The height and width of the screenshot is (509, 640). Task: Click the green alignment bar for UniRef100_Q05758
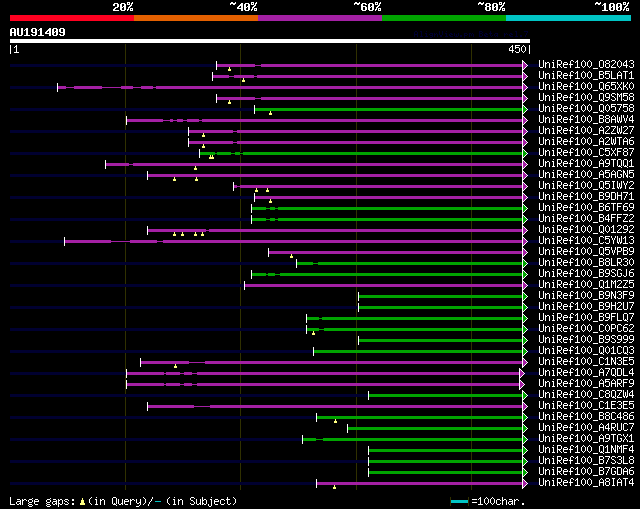[389, 109]
